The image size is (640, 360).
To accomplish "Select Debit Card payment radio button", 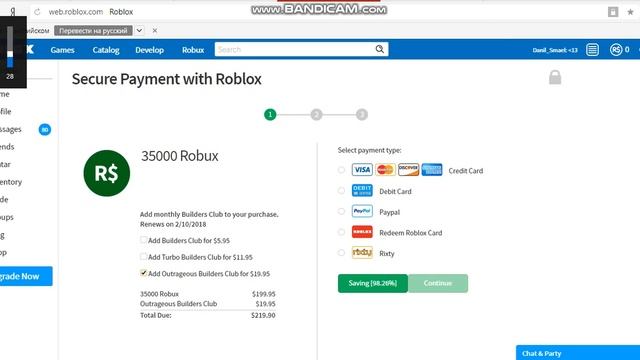I will pos(341,191).
